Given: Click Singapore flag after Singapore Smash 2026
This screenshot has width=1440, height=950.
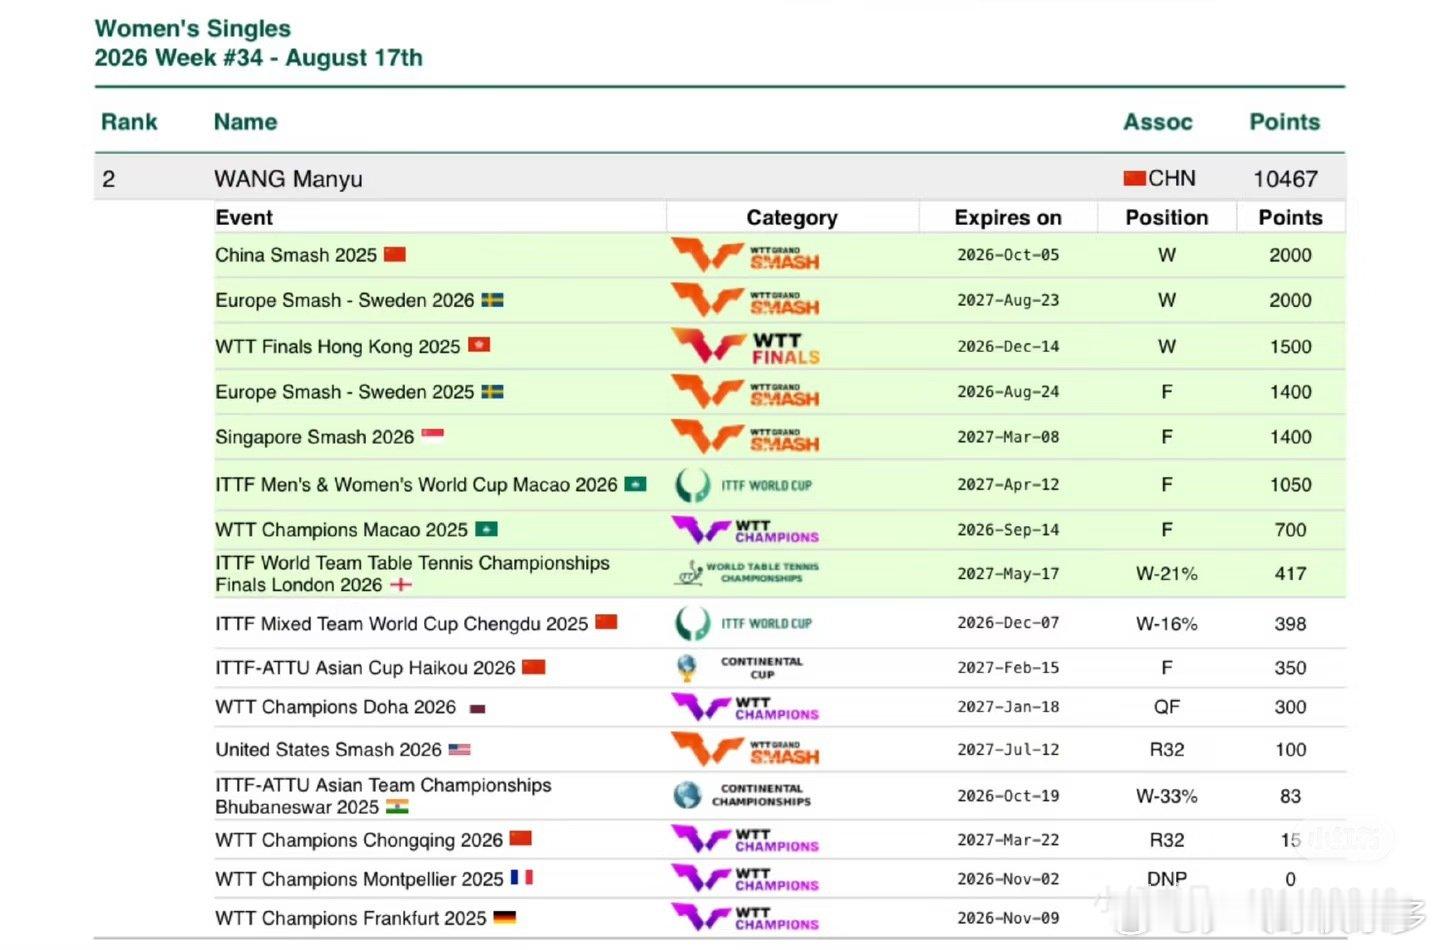Looking at the screenshot, I should 432,435.
